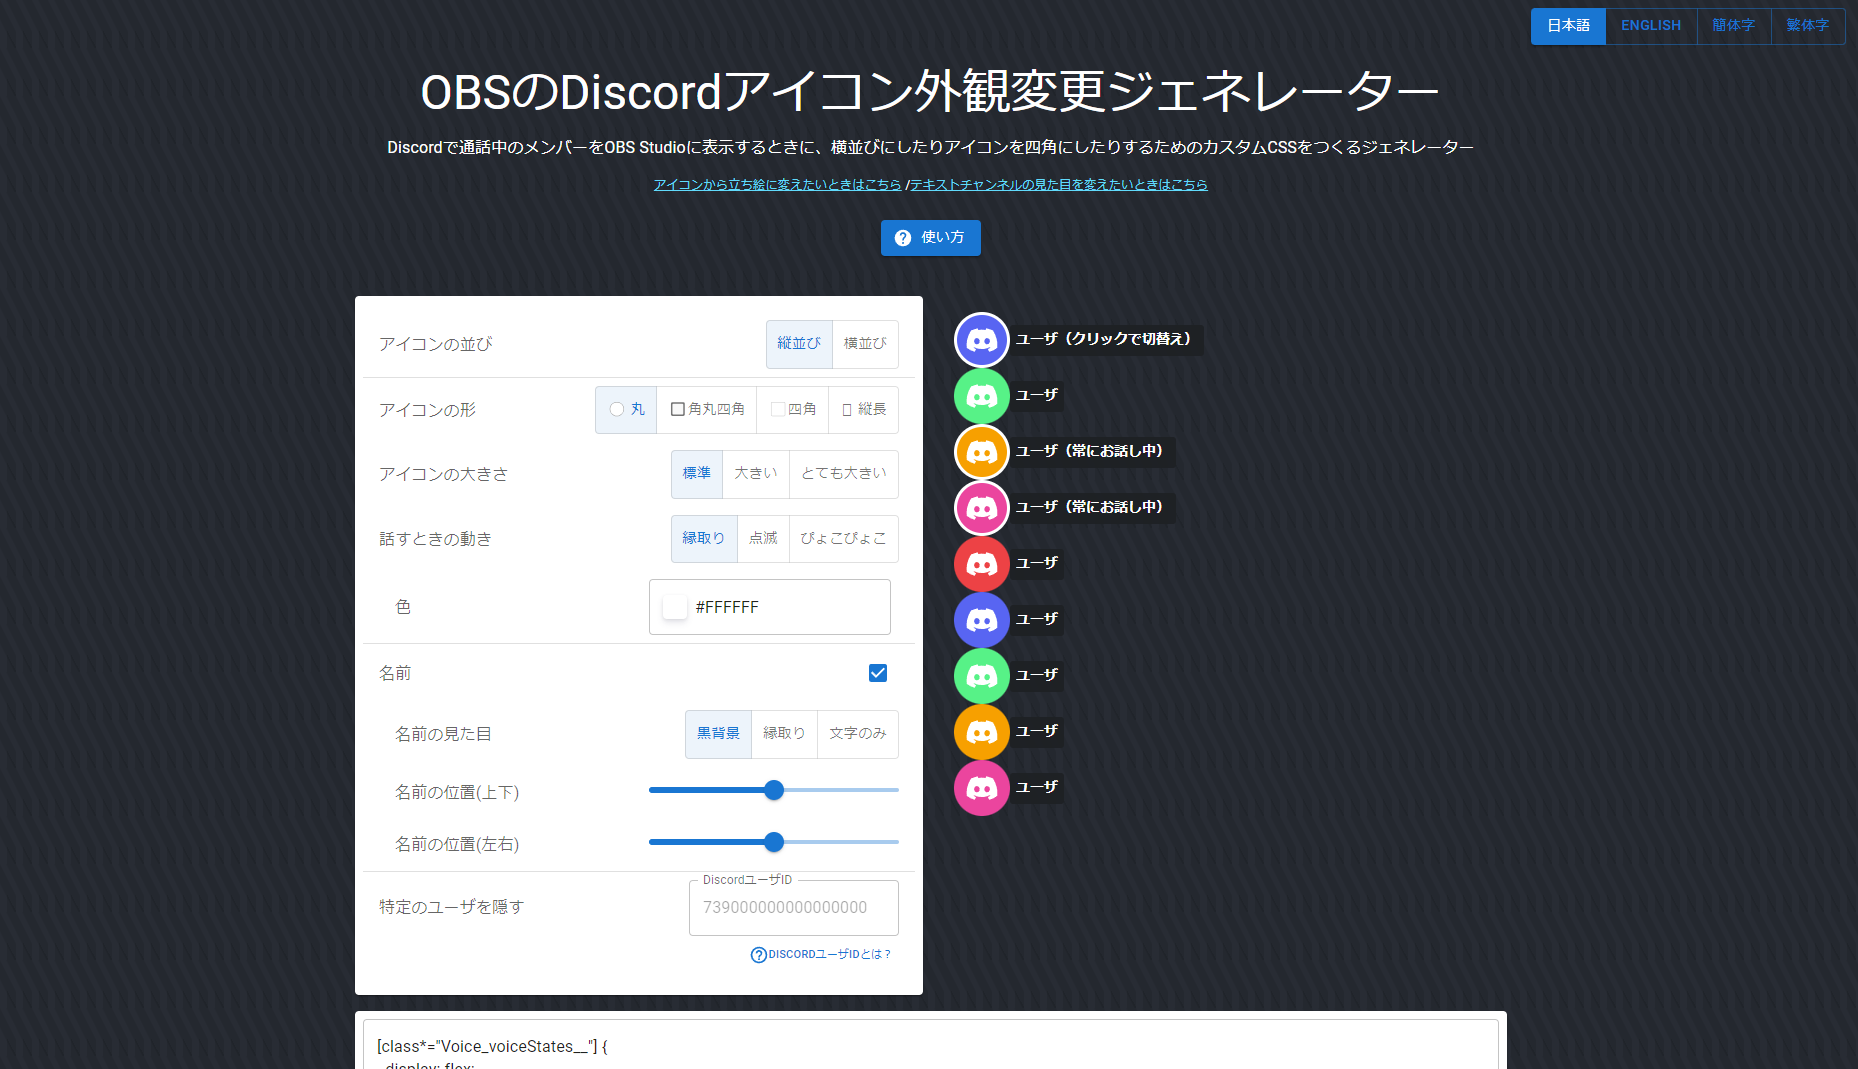Open link アイコンから立ち絵に変えたいときはこちら
This screenshot has width=1858, height=1069.
point(777,185)
